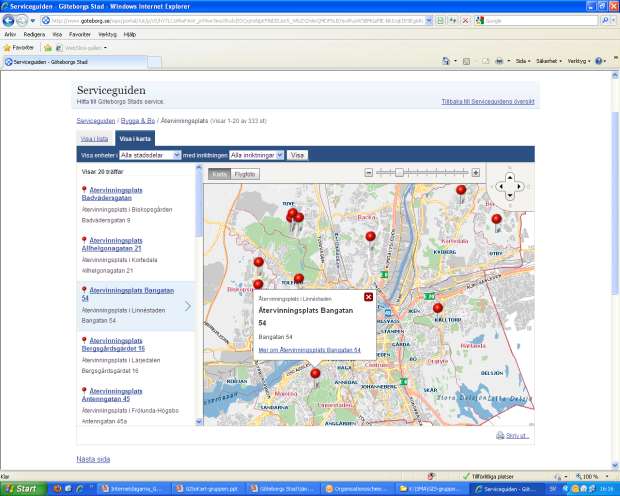Click the printer icon in command bar
The width and height of the screenshot is (620, 496).
(x=499, y=61)
